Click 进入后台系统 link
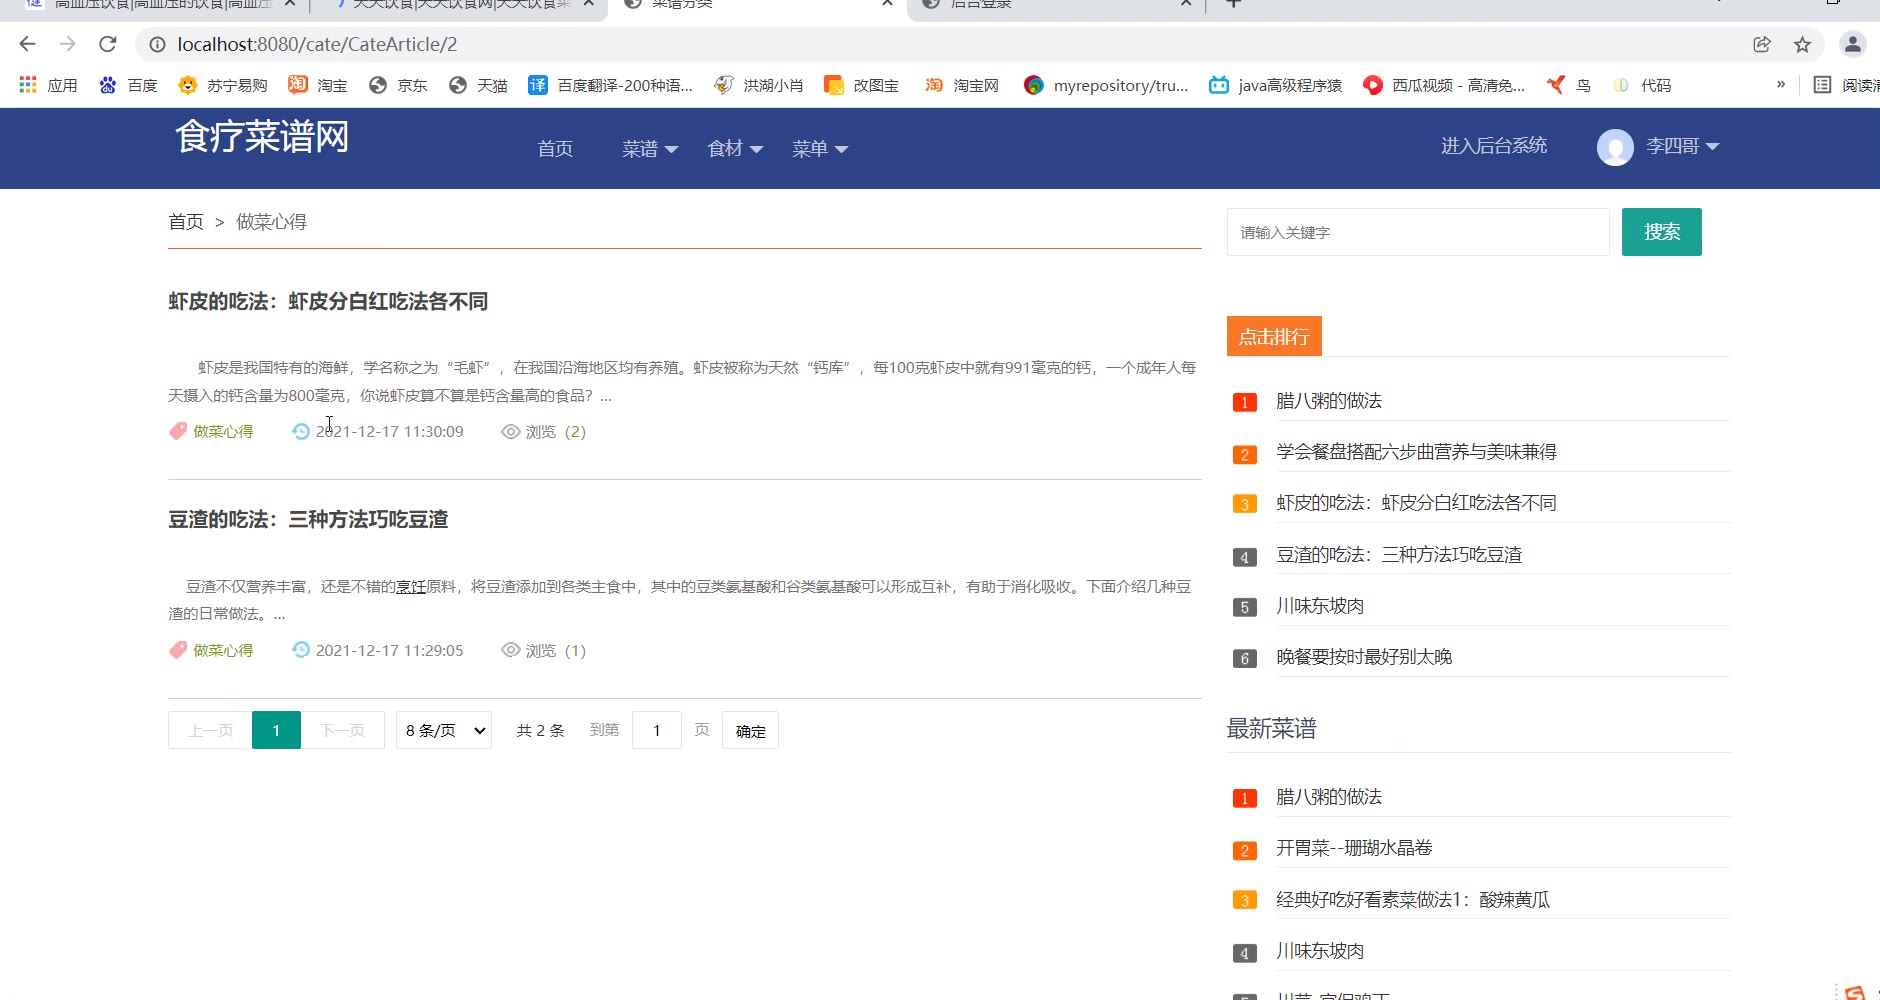This screenshot has width=1880, height=1000. coord(1493,146)
